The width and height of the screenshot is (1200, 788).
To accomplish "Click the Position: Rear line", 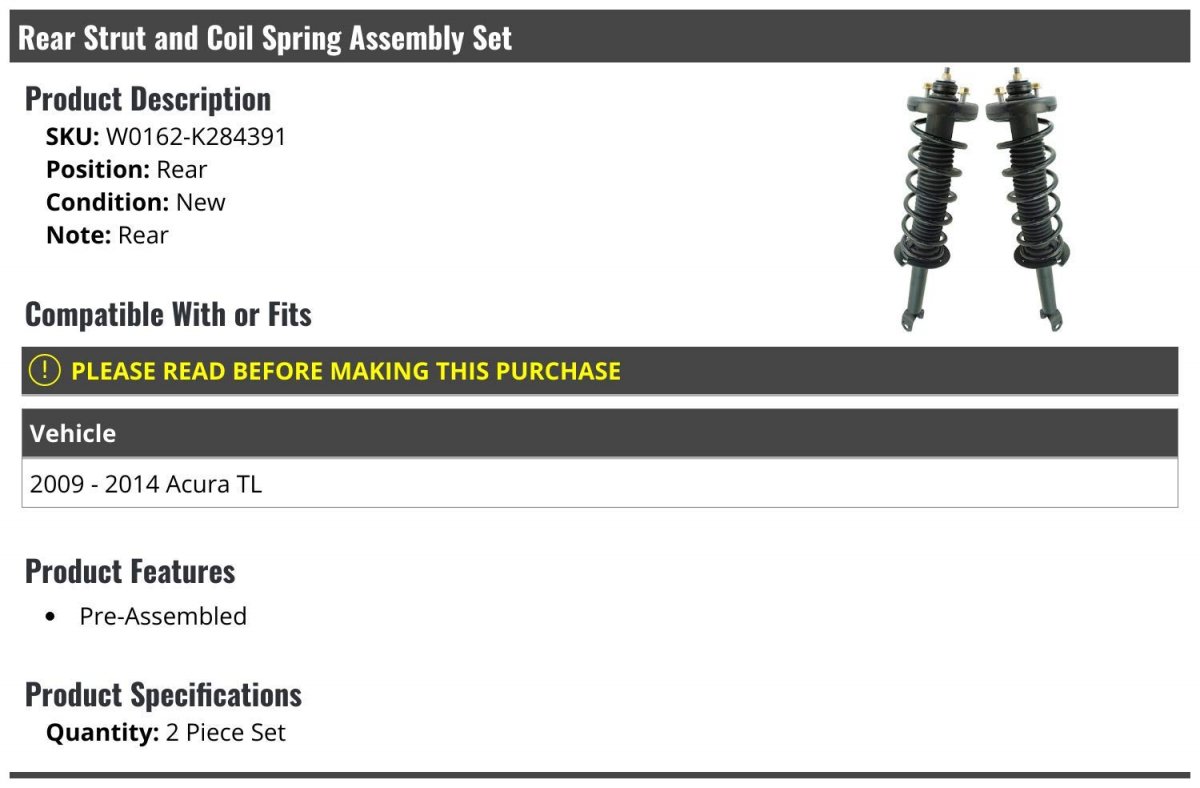I will 127,170.
